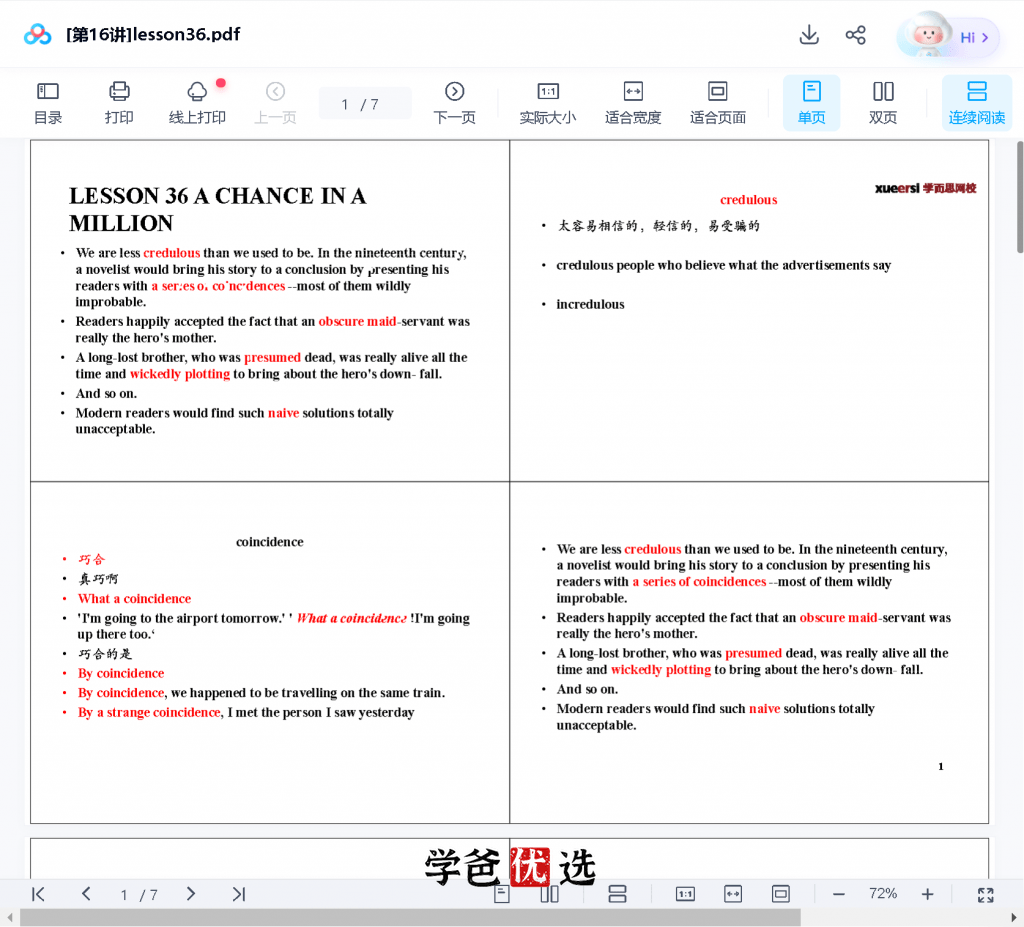1024x927 pixels.
Task: Enter fullscreen mode
Action: pos(985,894)
